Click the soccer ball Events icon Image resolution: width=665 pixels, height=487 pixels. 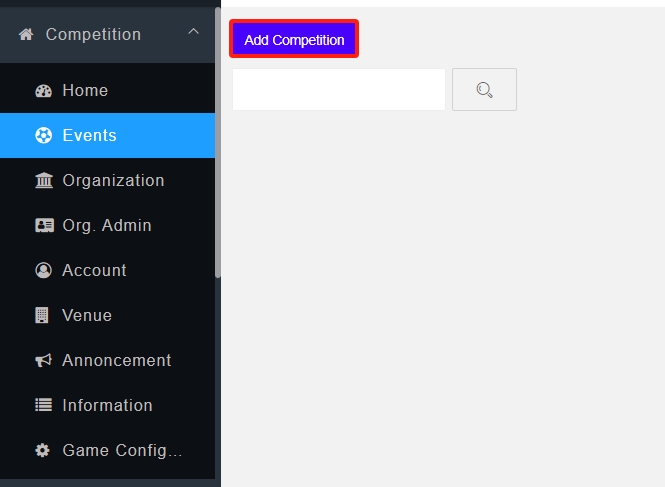(x=43, y=136)
